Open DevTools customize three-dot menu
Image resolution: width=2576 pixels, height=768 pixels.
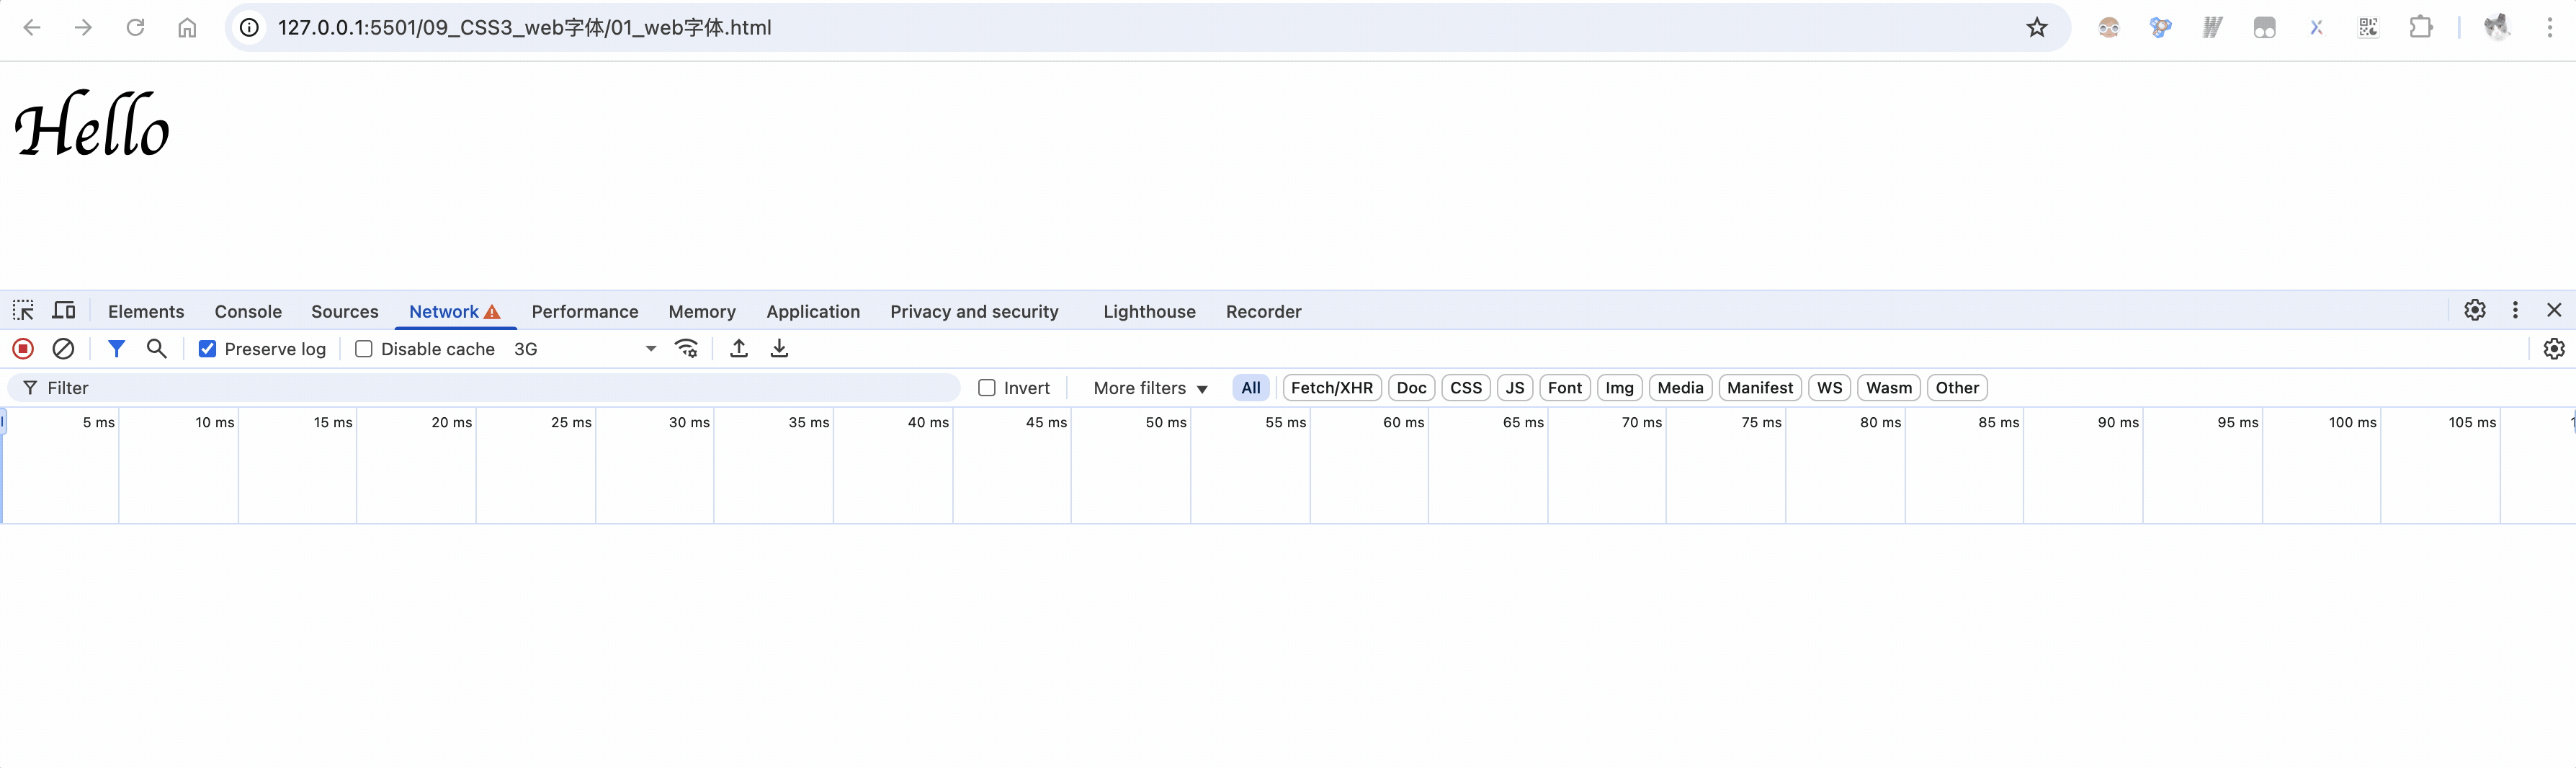coord(2515,311)
